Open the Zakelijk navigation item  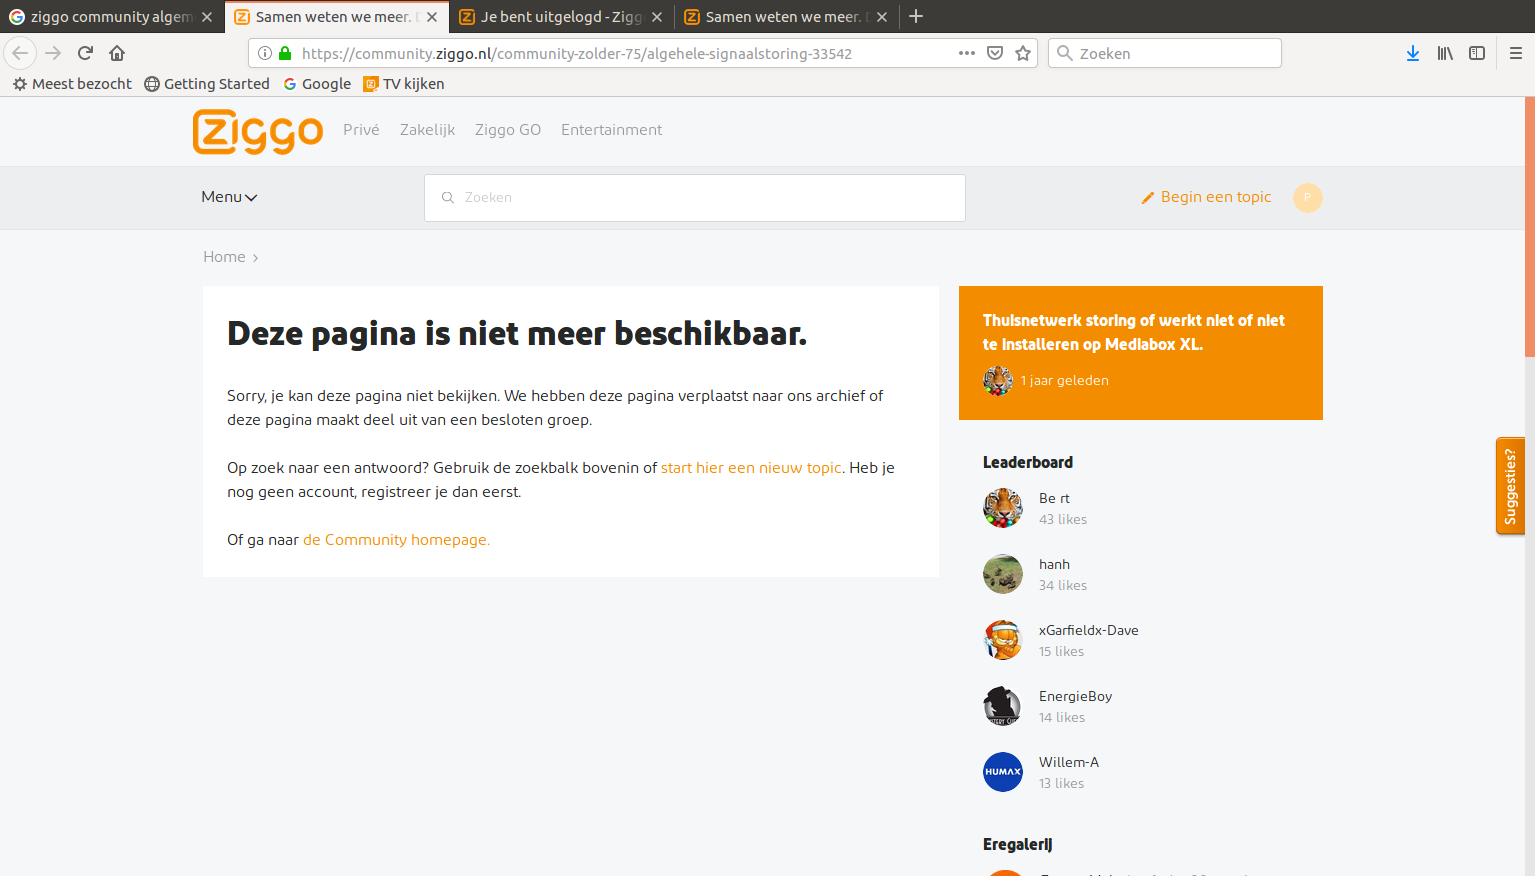427,130
